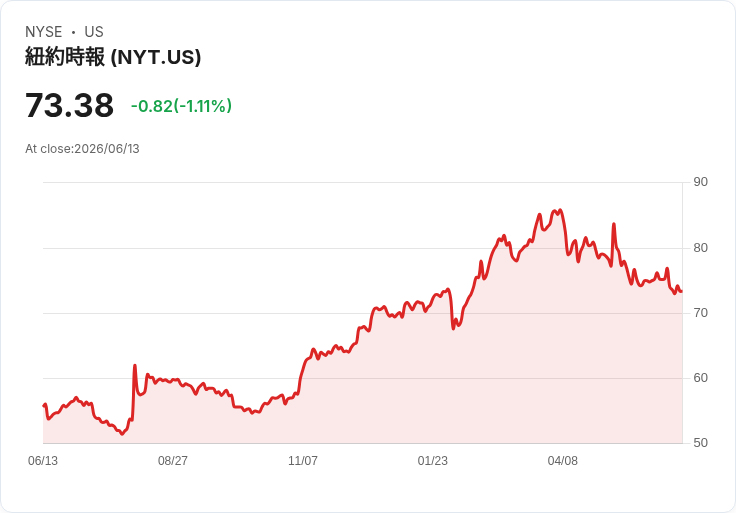Click the NYSE exchange label
This screenshot has height=513, width=736.
click(x=44, y=32)
